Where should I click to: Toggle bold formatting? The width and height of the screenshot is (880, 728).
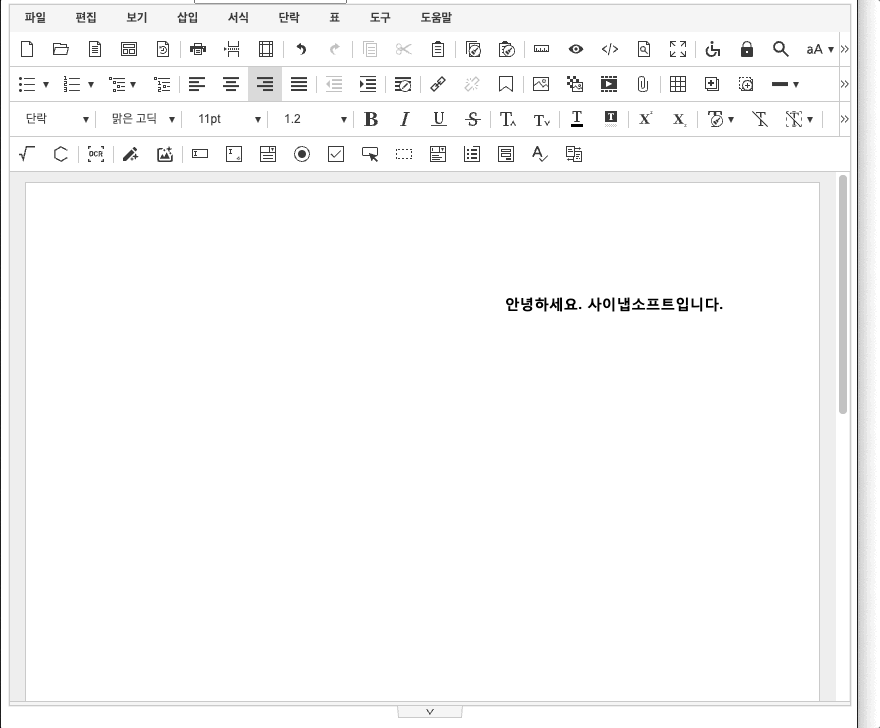coord(371,119)
